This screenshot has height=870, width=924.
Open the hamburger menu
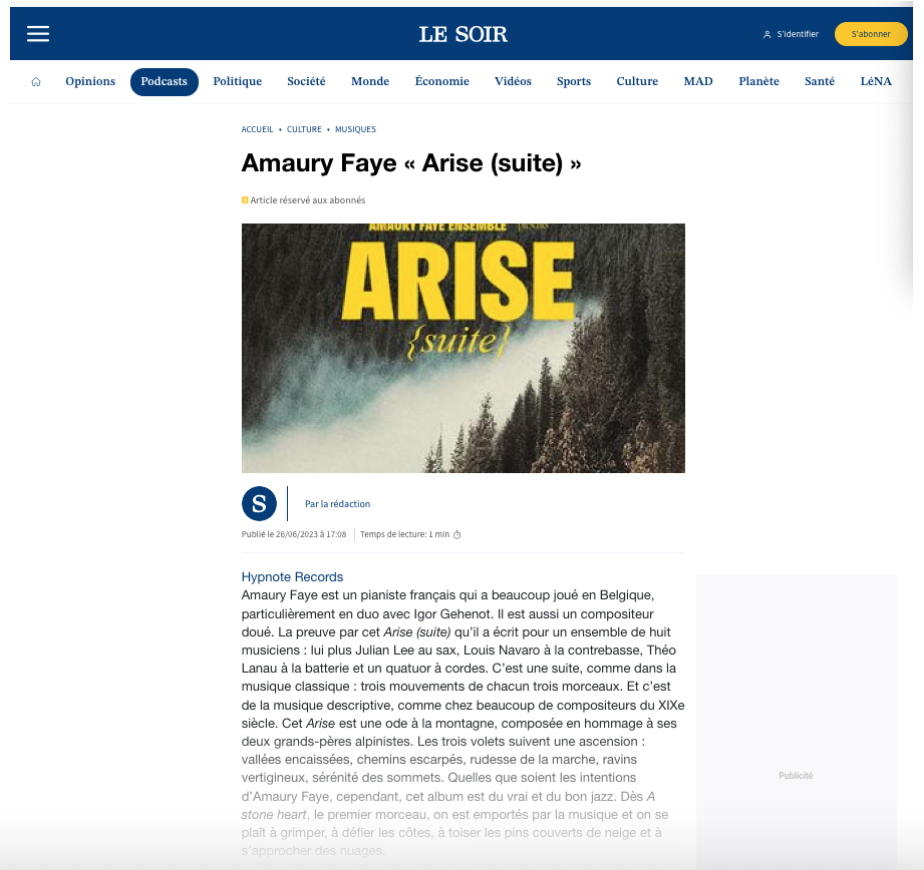38,34
